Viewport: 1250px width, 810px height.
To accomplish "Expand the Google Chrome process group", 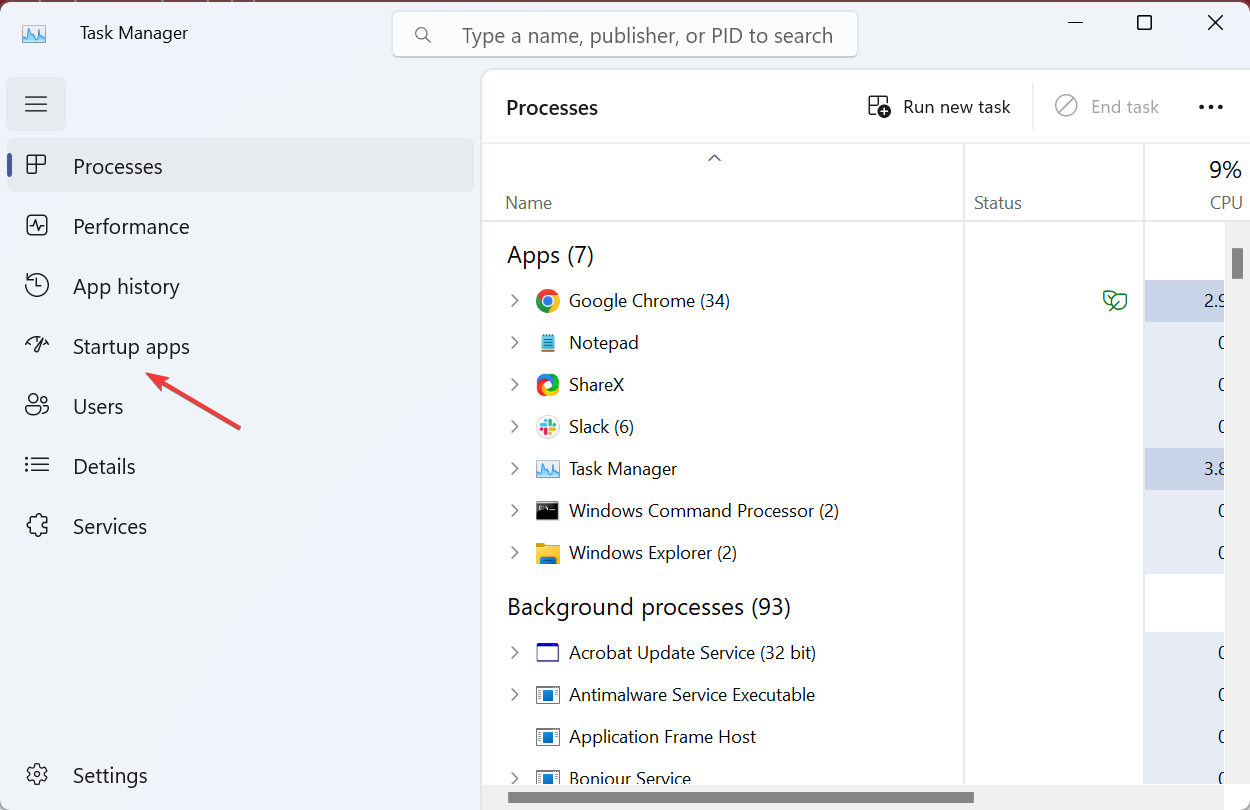I will (515, 301).
